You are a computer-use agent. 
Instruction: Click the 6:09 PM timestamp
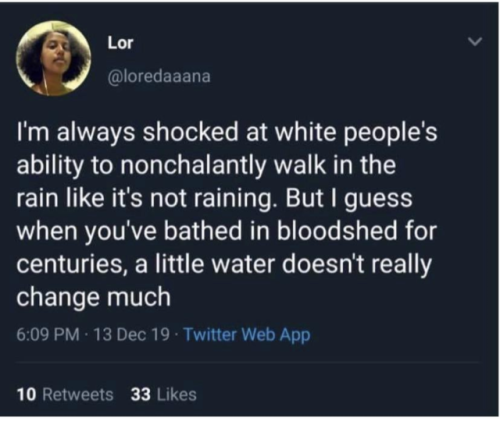coord(48,334)
